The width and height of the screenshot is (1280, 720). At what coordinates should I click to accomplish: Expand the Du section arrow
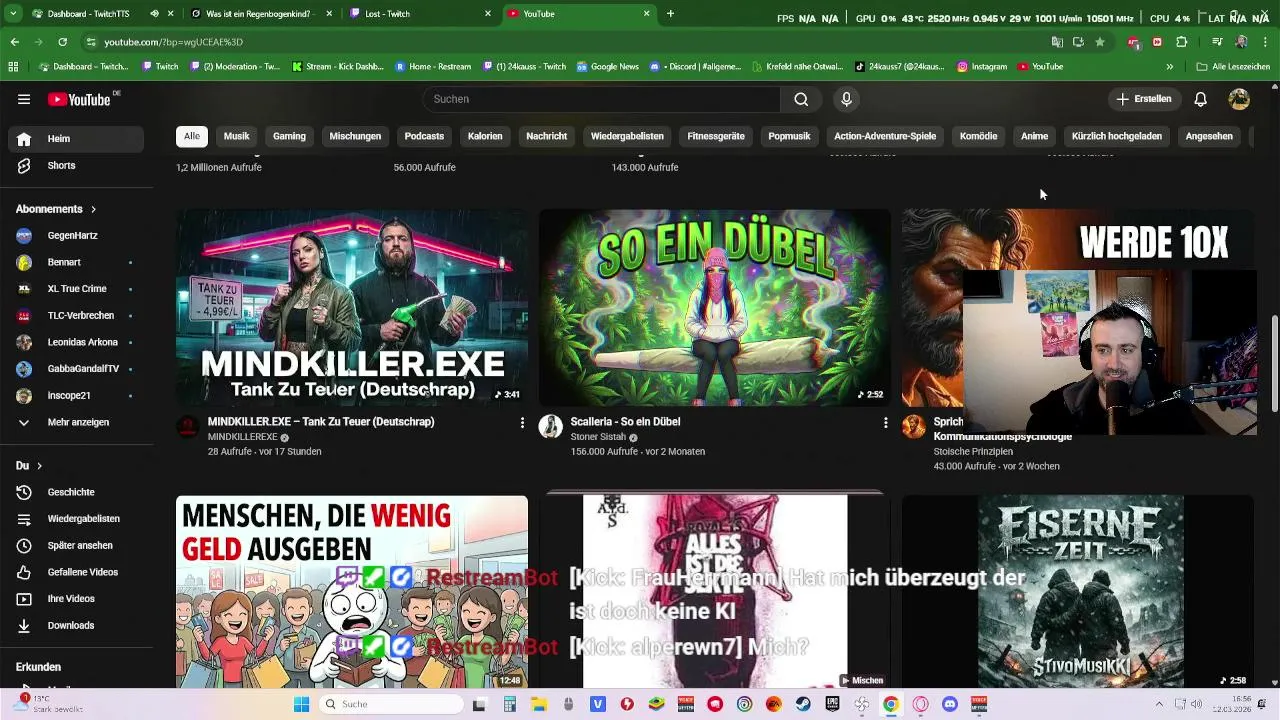[x=39, y=466]
